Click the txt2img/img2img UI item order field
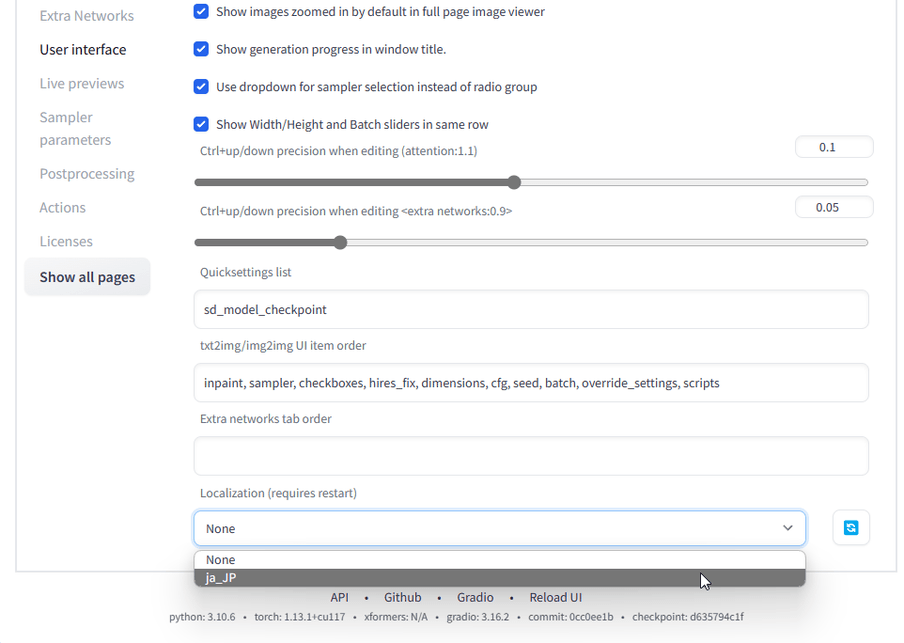Viewport: 904px width, 643px height. tap(531, 383)
